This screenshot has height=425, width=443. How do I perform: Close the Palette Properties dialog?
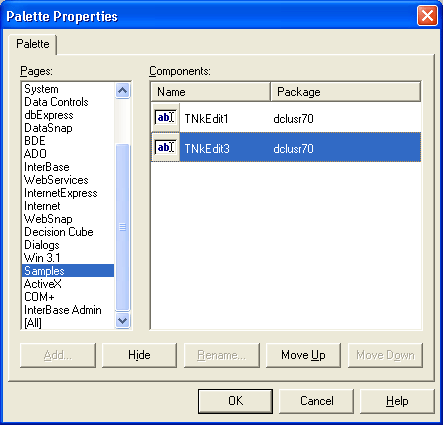pos(427,16)
